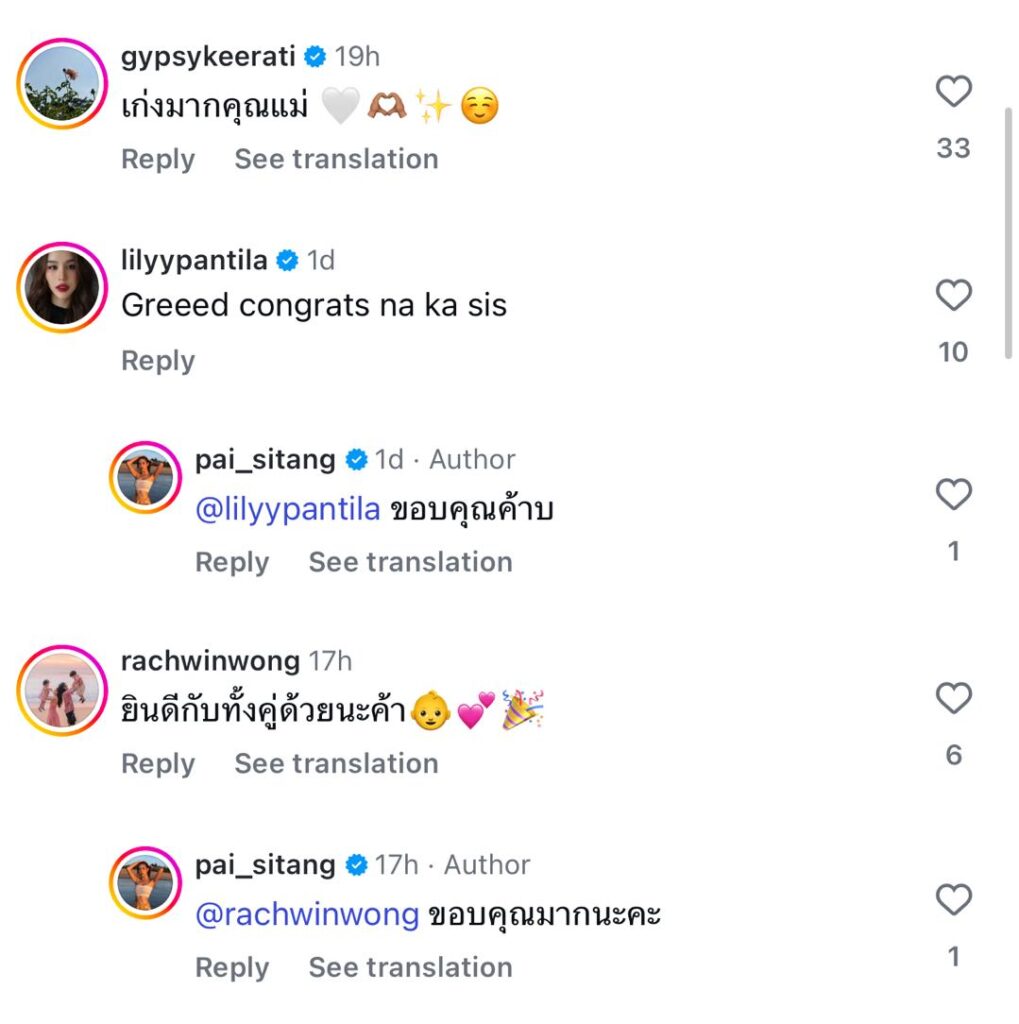The height and width of the screenshot is (1024, 1019).
Task: Open the gypsykeerati username link
Action: click(x=208, y=57)
